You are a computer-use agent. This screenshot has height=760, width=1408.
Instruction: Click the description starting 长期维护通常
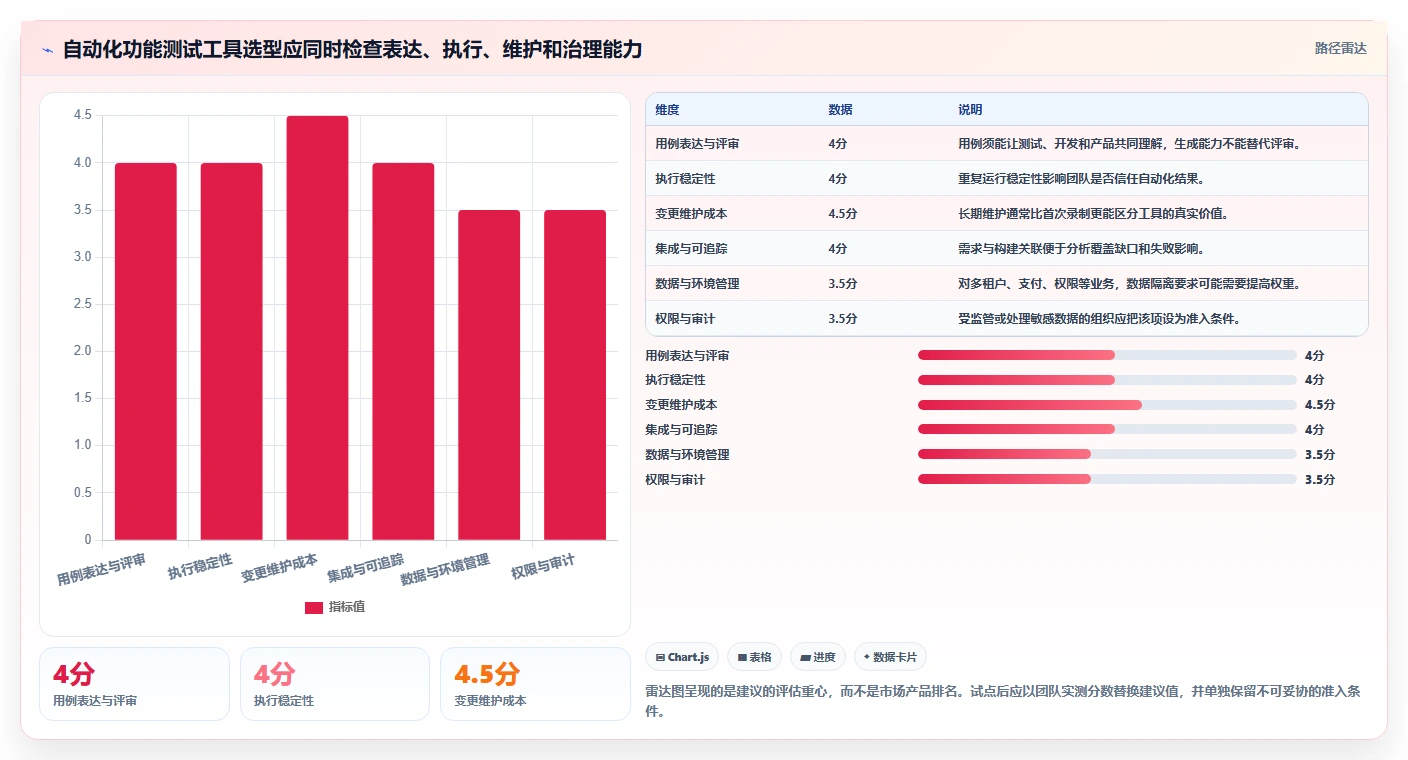[x=1093, y=214]
